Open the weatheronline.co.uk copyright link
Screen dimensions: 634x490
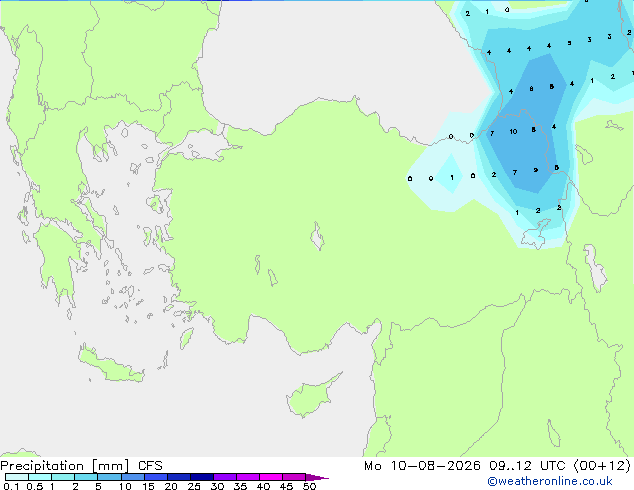(550, 481)
